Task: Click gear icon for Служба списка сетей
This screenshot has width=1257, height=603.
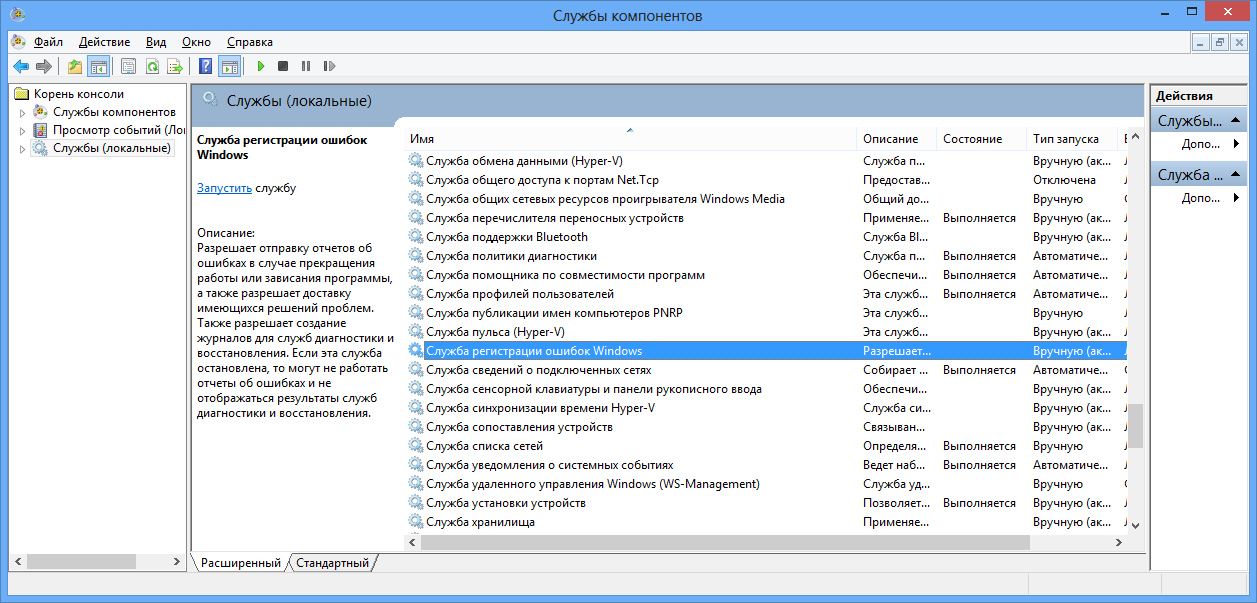Action: 416,446
